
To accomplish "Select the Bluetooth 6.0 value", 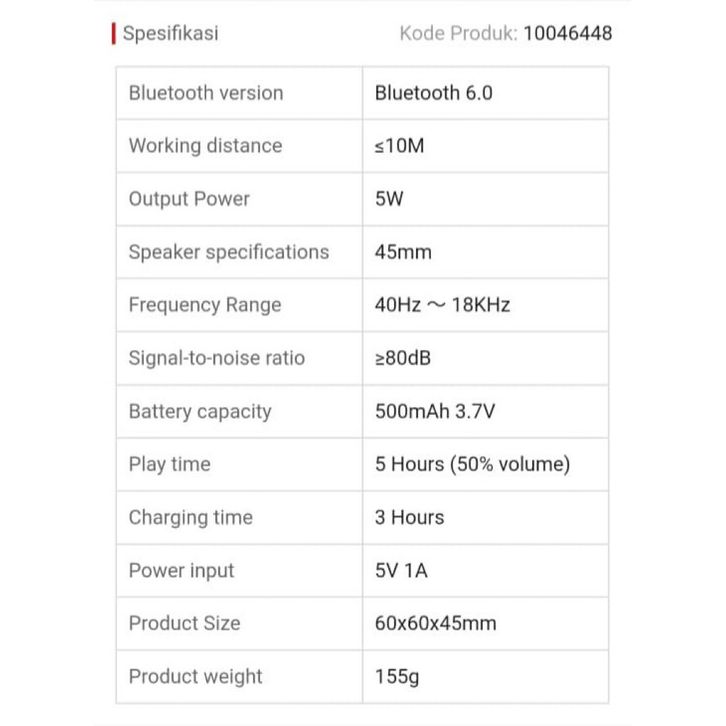I will 434,93.
